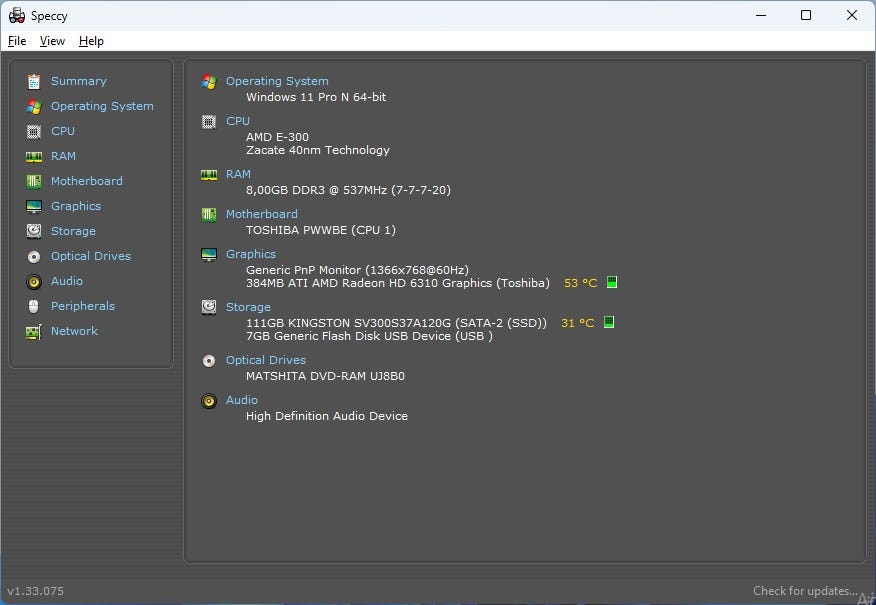Click the CPU chip icon in sidebar
This screenshot has height=605, width=876.
tap(34, 132)
